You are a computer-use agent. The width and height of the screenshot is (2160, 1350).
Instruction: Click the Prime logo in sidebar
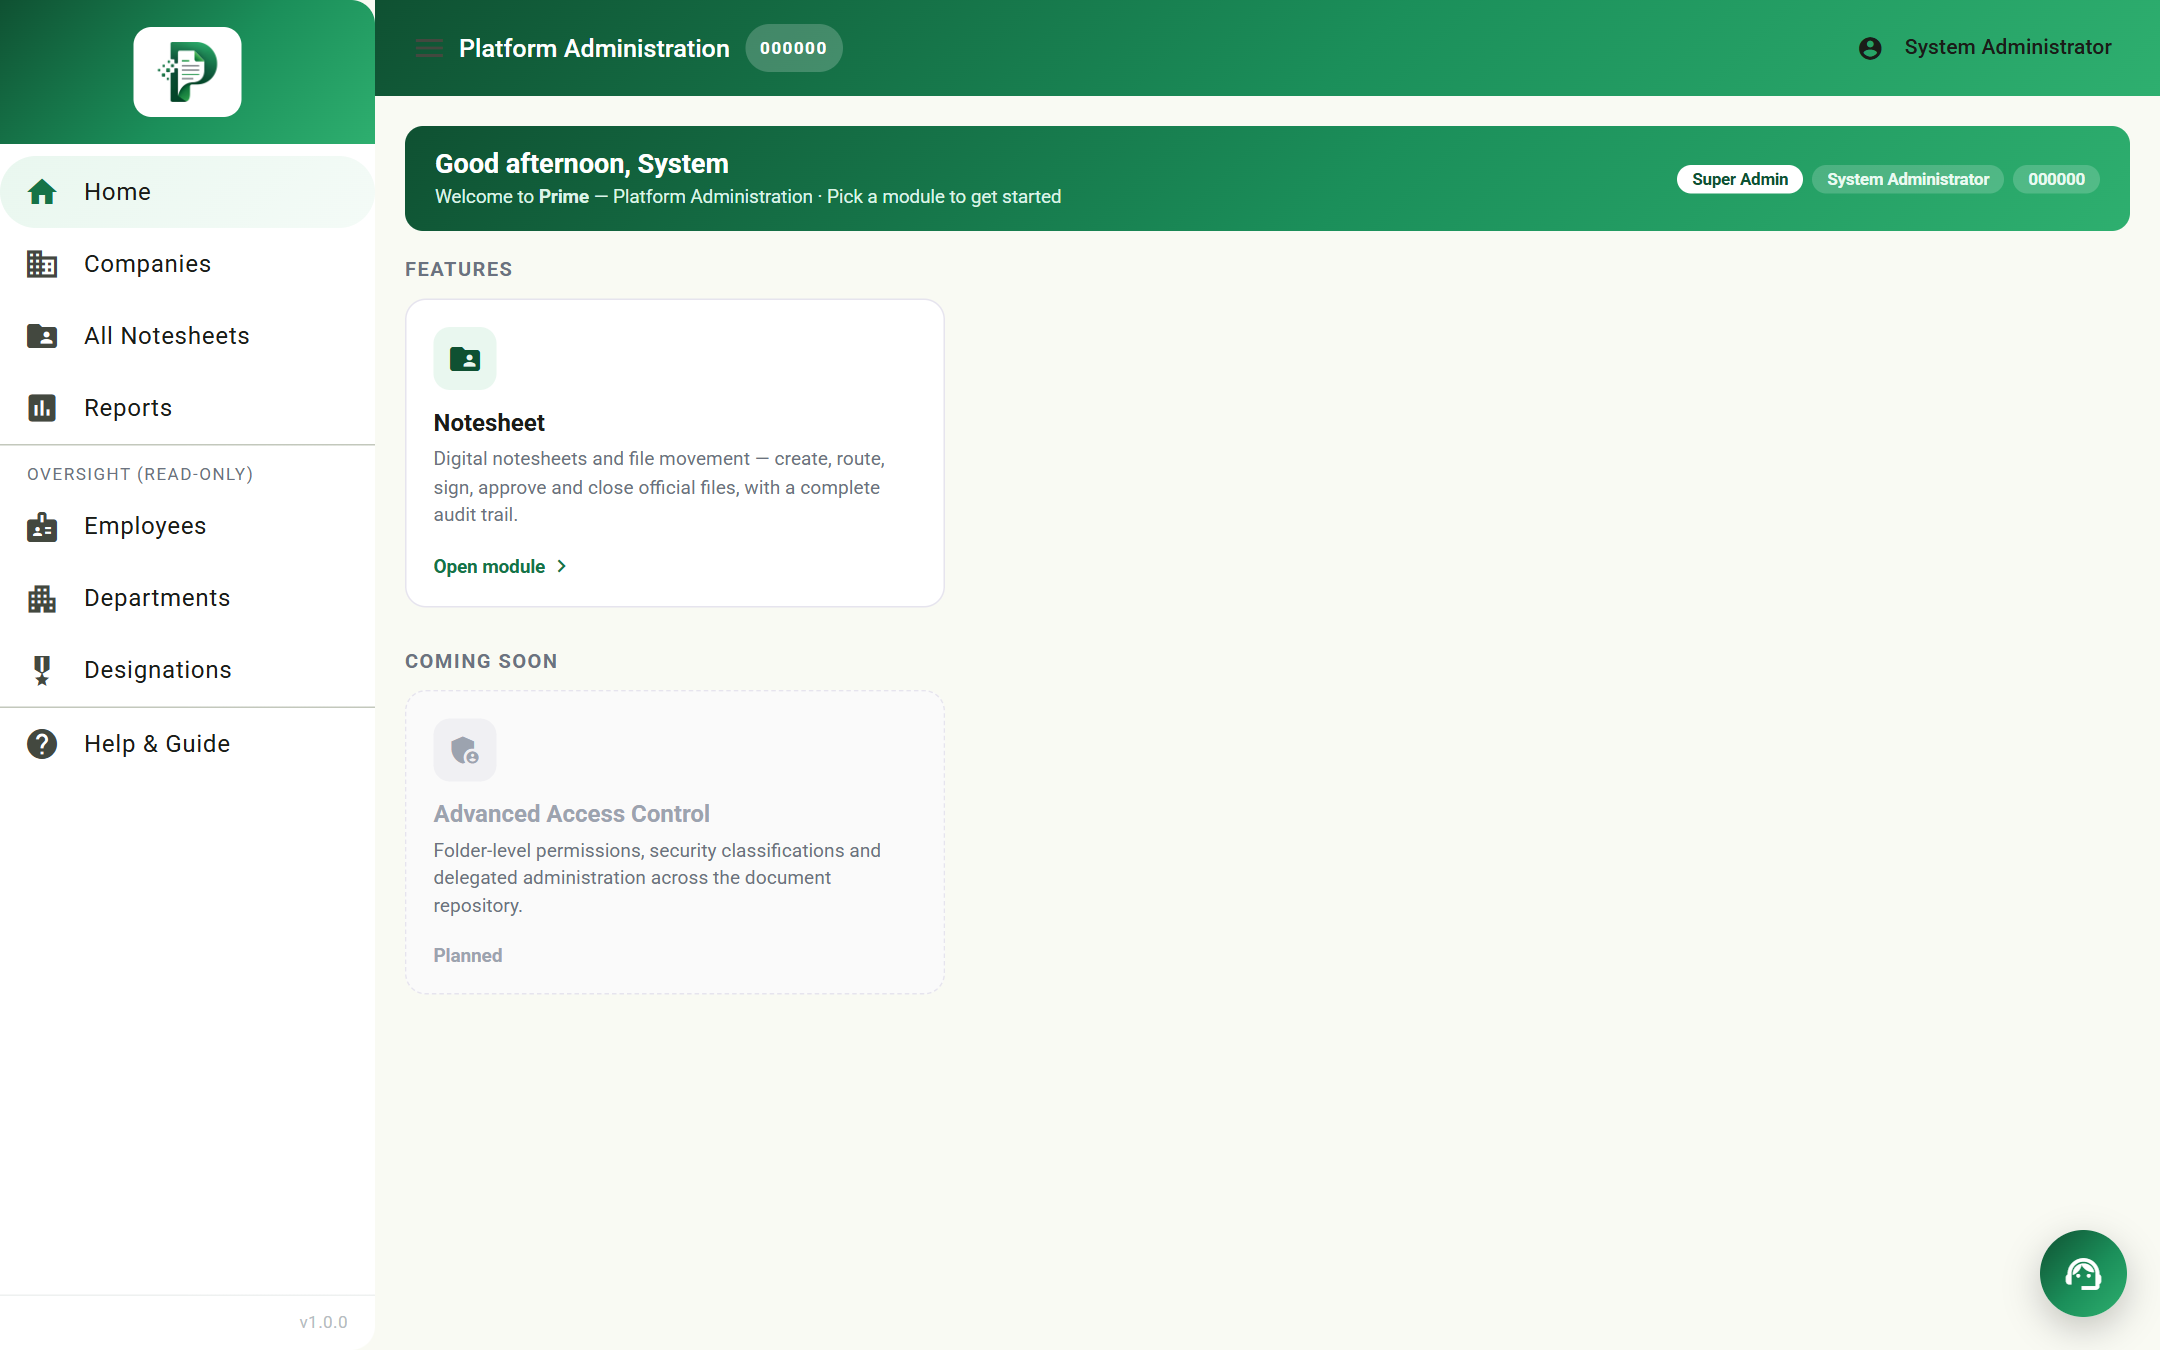pos(188,72)
